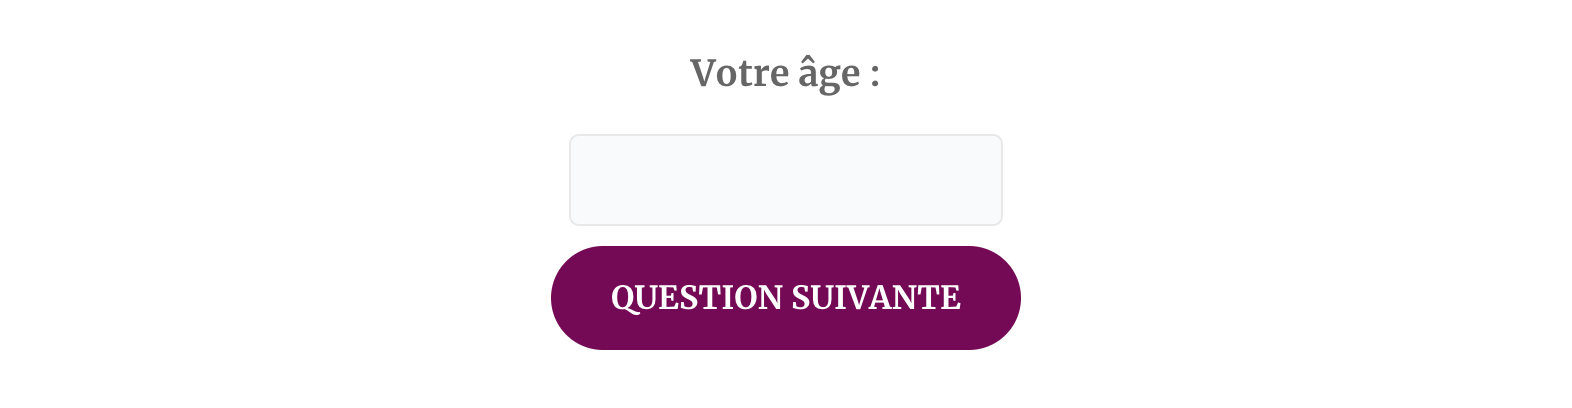Focus the input below the age prompt

coord(785,180)
